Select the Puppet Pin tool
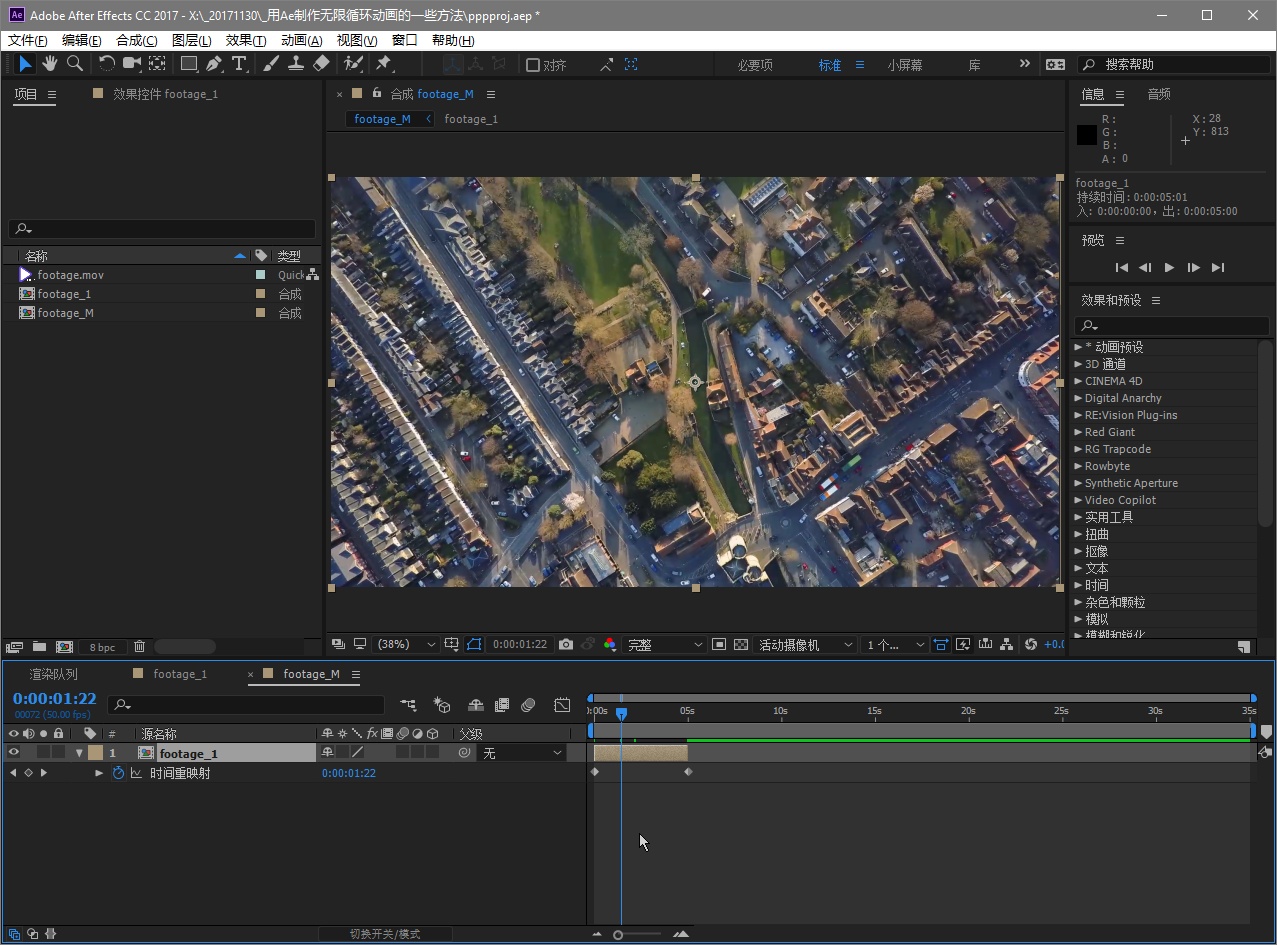 click(383, 64)
